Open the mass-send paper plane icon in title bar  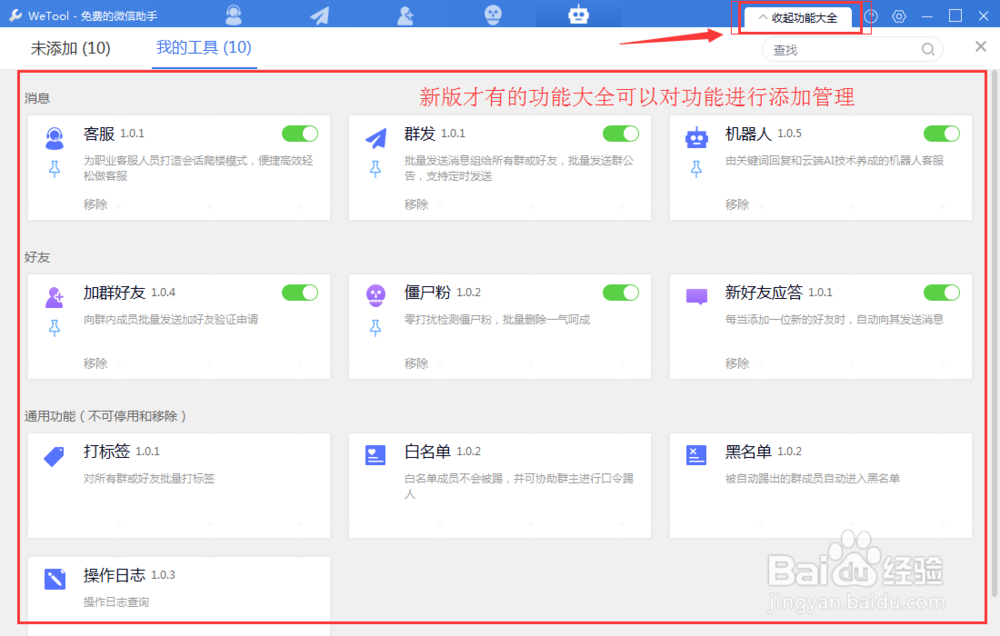coord(320,15)
